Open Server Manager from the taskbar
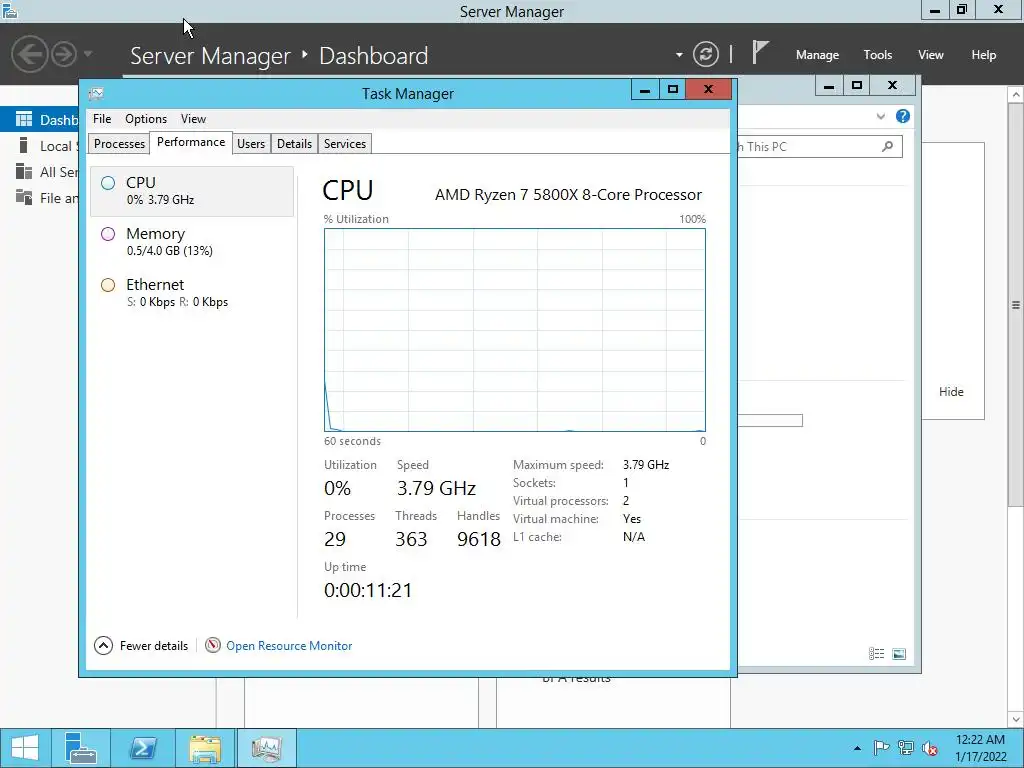 tap(81, 748)
